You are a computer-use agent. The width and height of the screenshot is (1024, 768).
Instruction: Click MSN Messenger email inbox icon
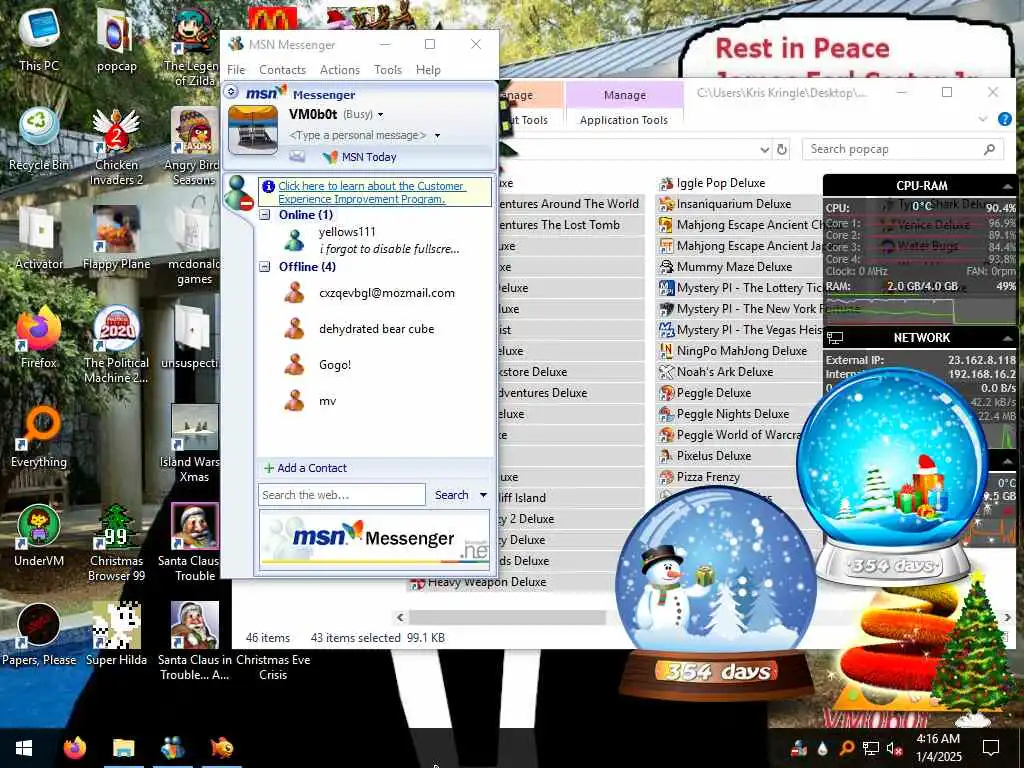click(297, 157)
